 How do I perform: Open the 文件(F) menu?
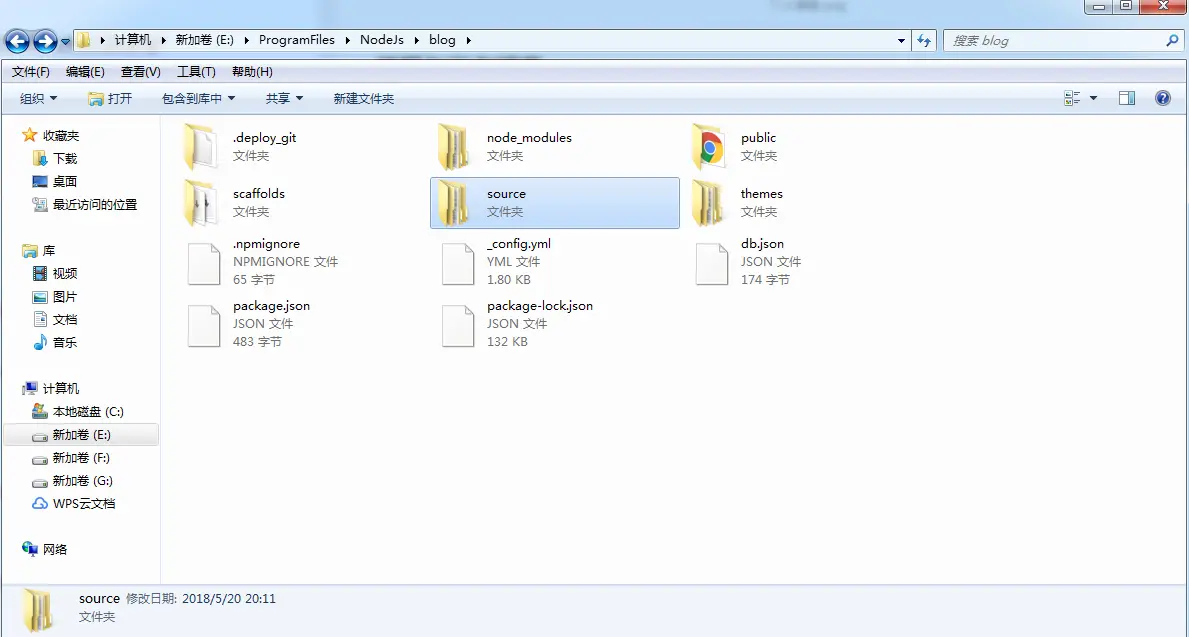pos(31,71)
